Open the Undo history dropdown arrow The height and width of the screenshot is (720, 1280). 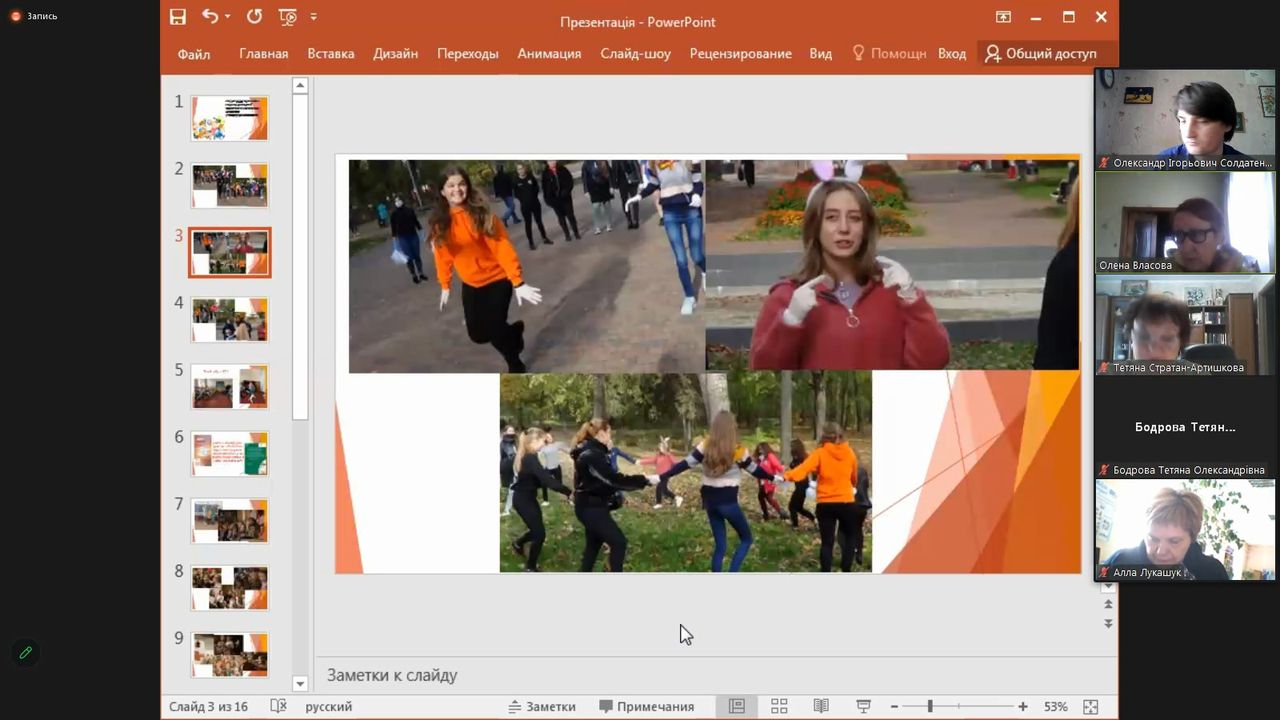click(x=228, y=17)
